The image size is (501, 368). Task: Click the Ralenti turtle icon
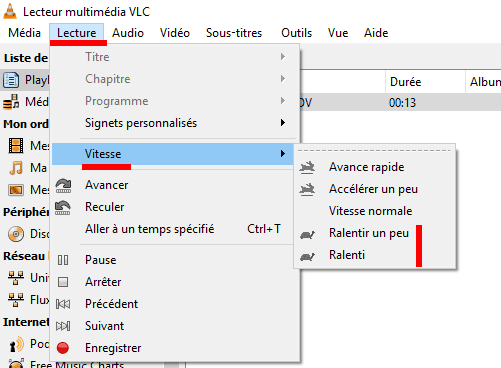click(307, 256)
